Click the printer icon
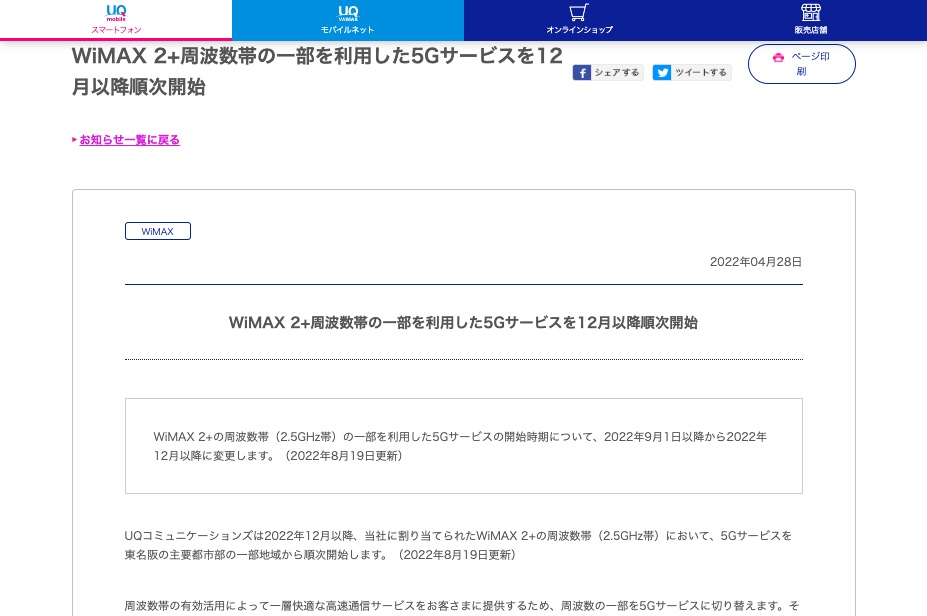Viewport: 927px width, 616px height. point(778,57)
